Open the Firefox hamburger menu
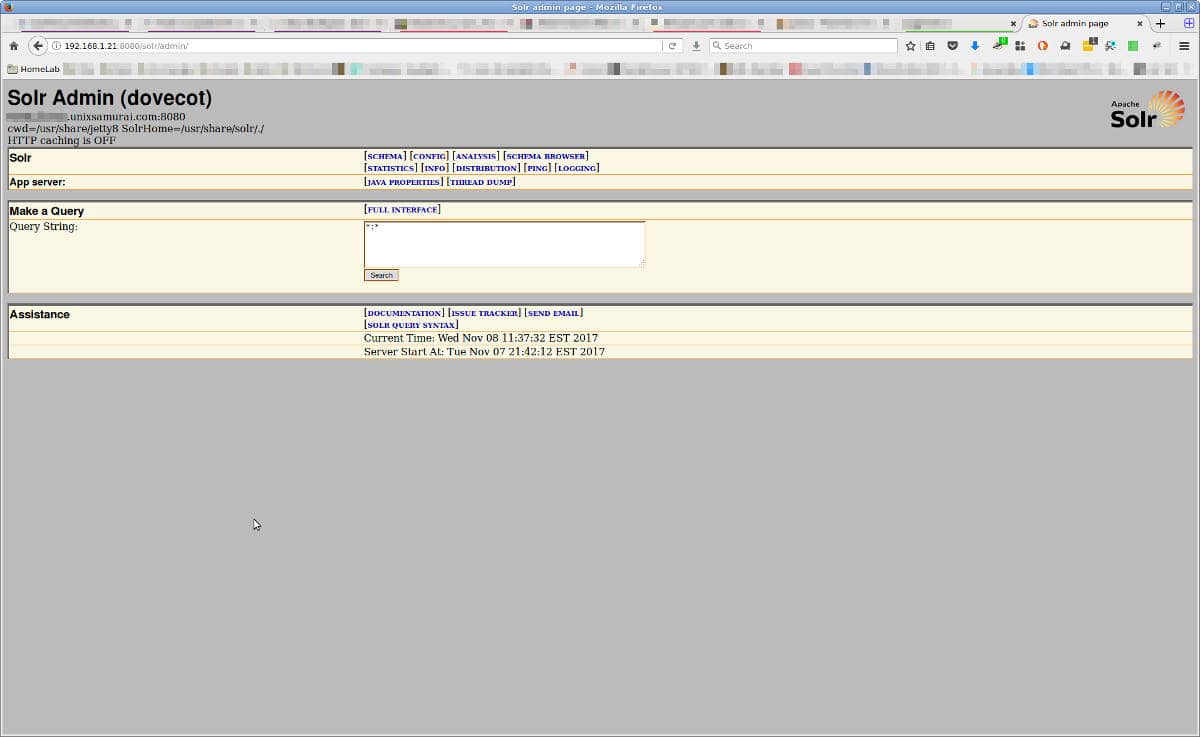1200x737 pixels. pyautogui.click(x=1183, y=46)
